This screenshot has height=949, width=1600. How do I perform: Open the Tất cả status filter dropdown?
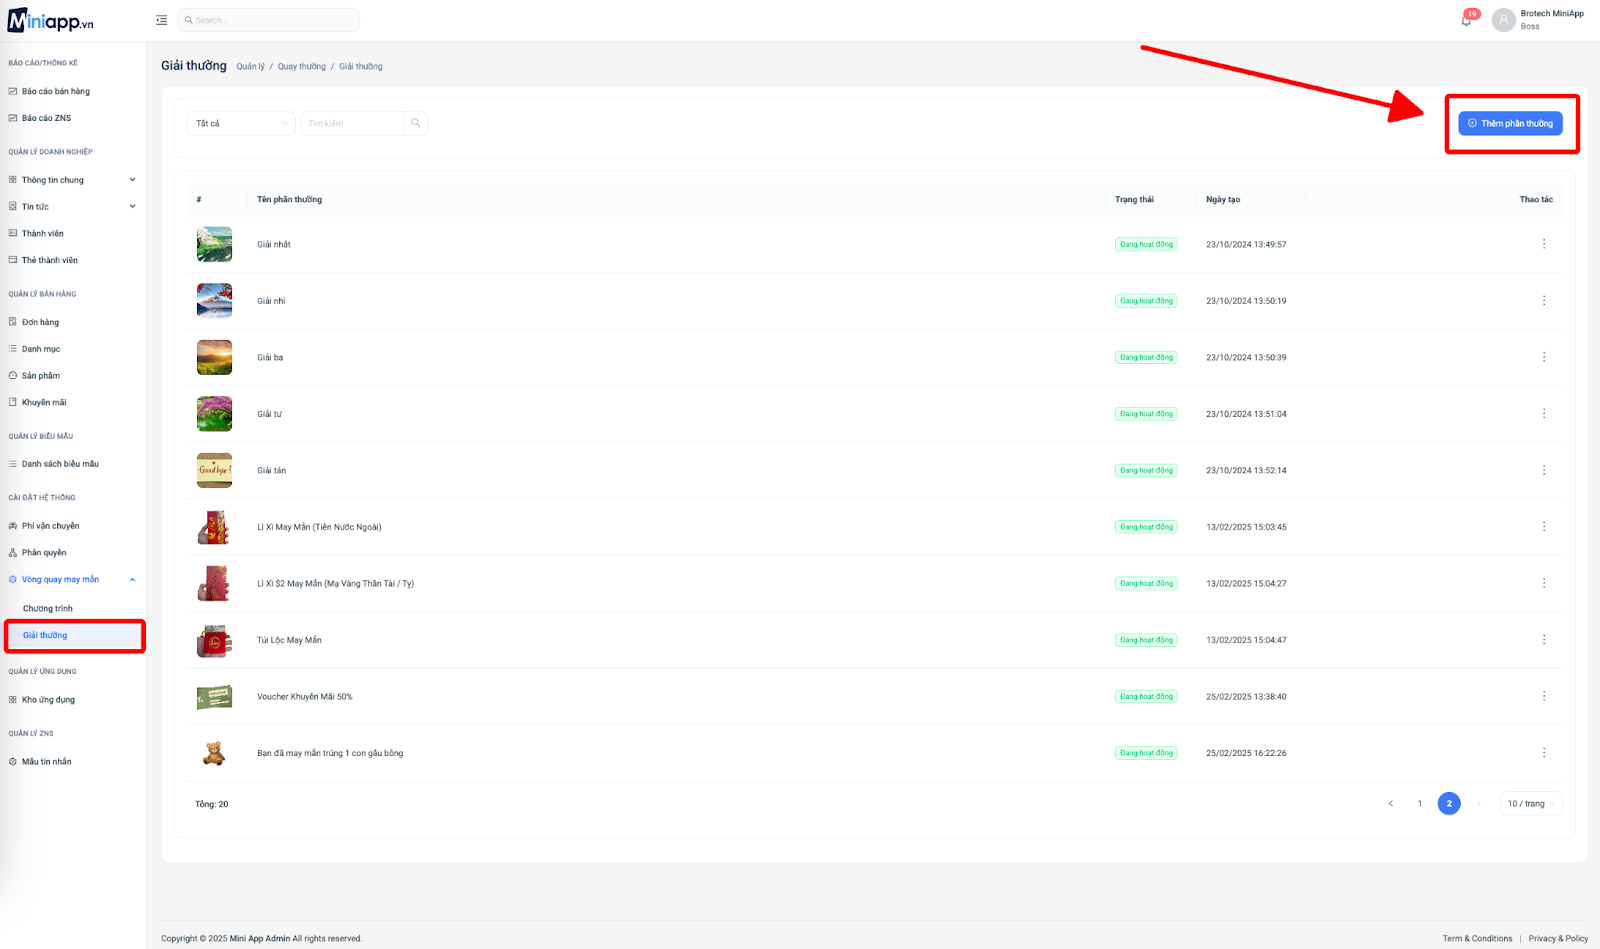(241, 123)
